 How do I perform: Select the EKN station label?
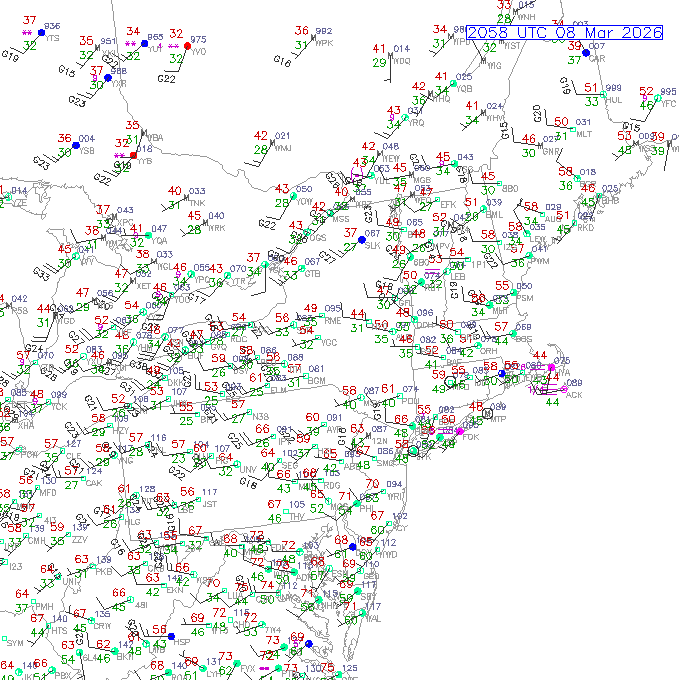pos(175,590)
